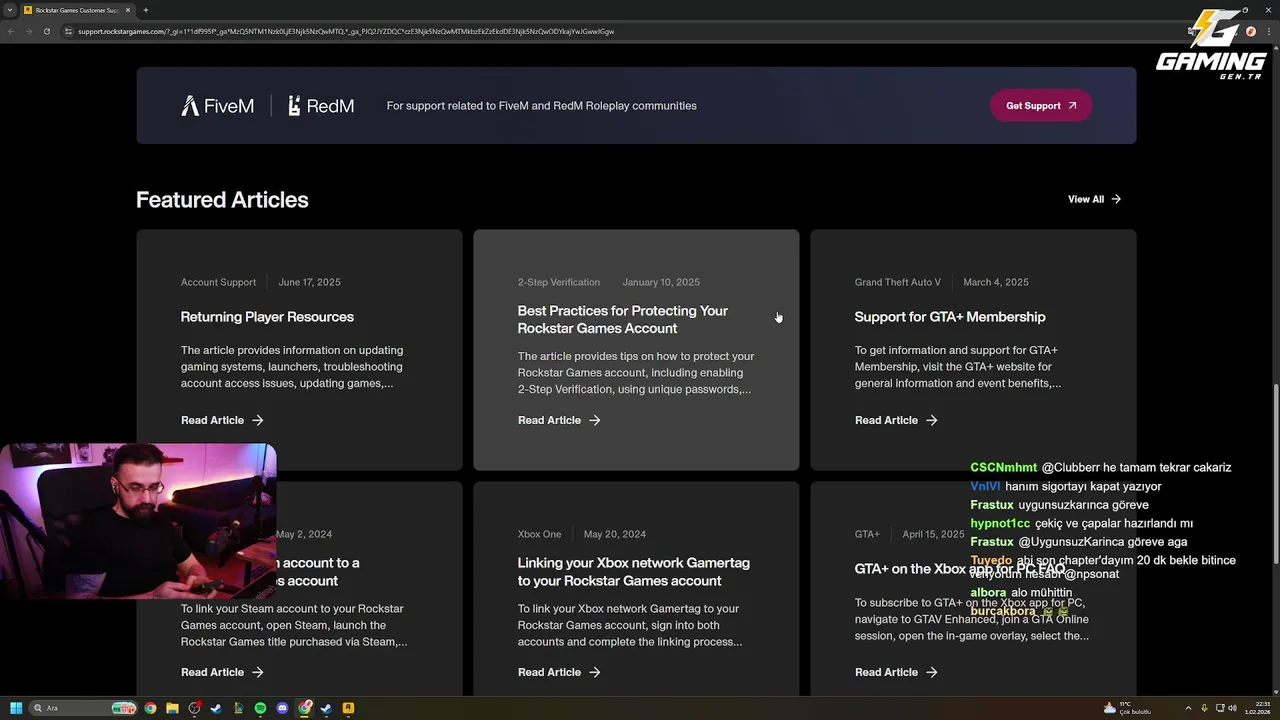Open the Returning Player Resources article title
1280x720 pixels.
[x=267, y=317]
